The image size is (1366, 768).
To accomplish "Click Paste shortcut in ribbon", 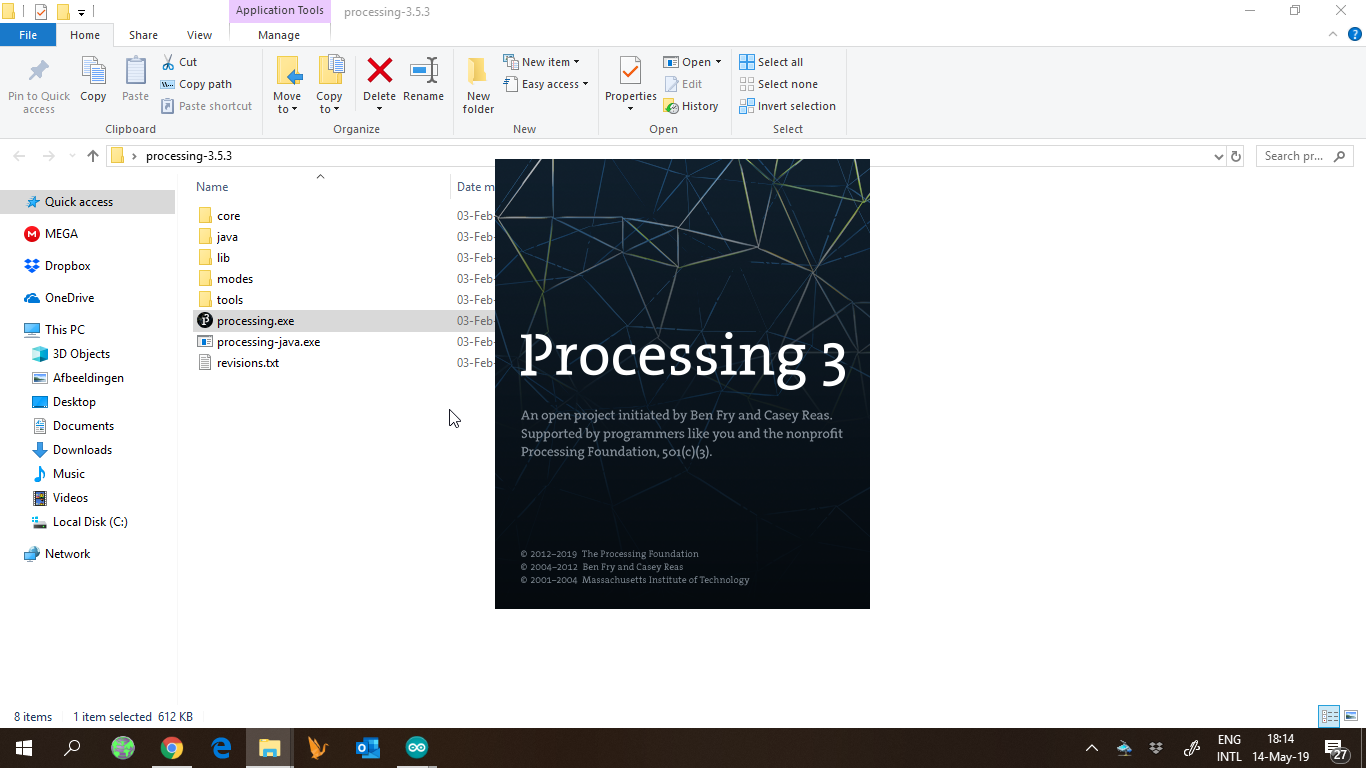I will [206, 106].
